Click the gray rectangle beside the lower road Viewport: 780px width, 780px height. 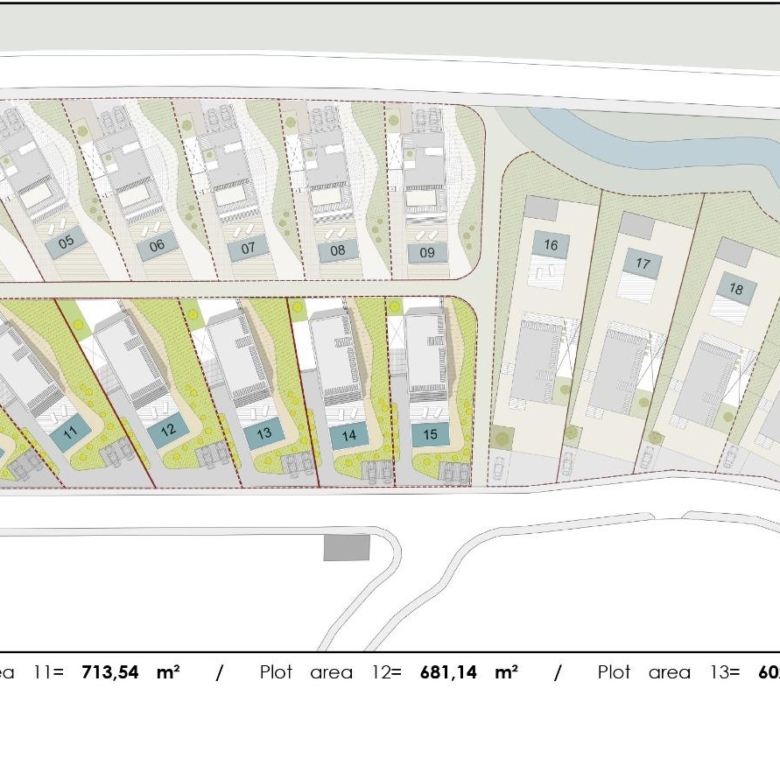347,548
